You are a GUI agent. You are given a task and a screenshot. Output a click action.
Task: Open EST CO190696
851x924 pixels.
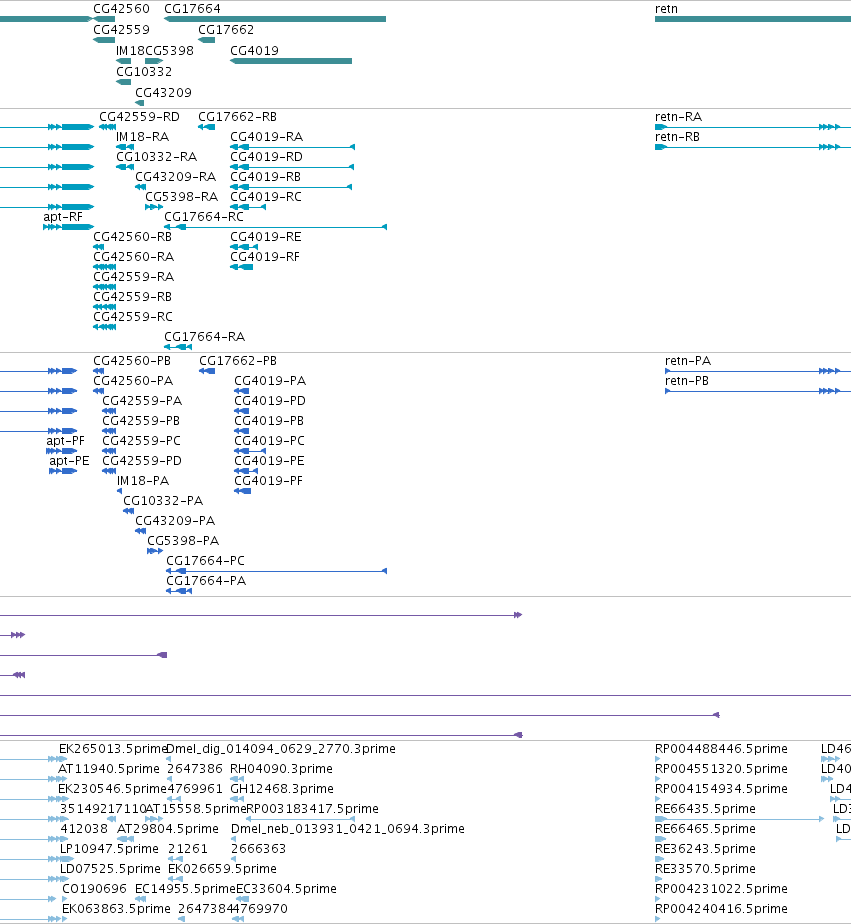94,889
